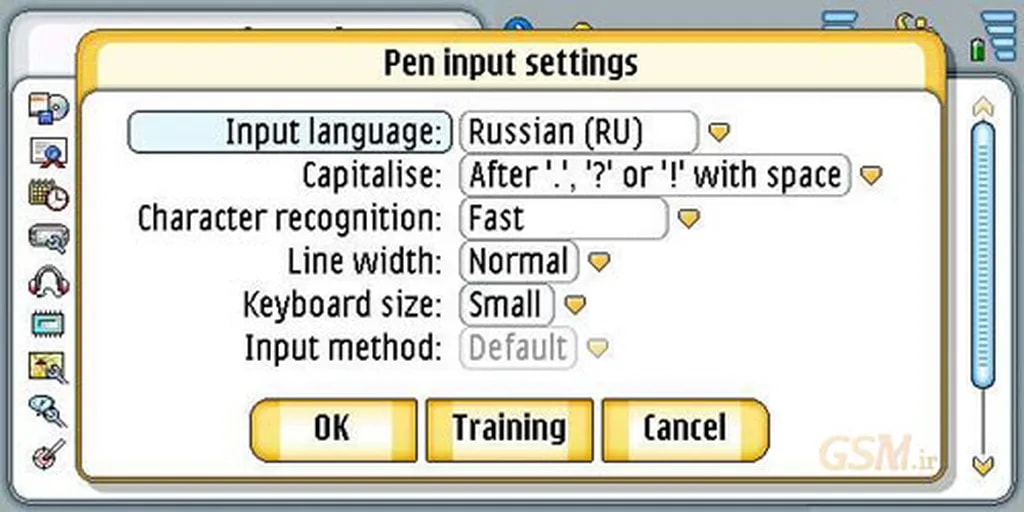1024x512 pixels.
Task: Click the CD and monitor icon in sidebar
Action: (x=47, y=108)
